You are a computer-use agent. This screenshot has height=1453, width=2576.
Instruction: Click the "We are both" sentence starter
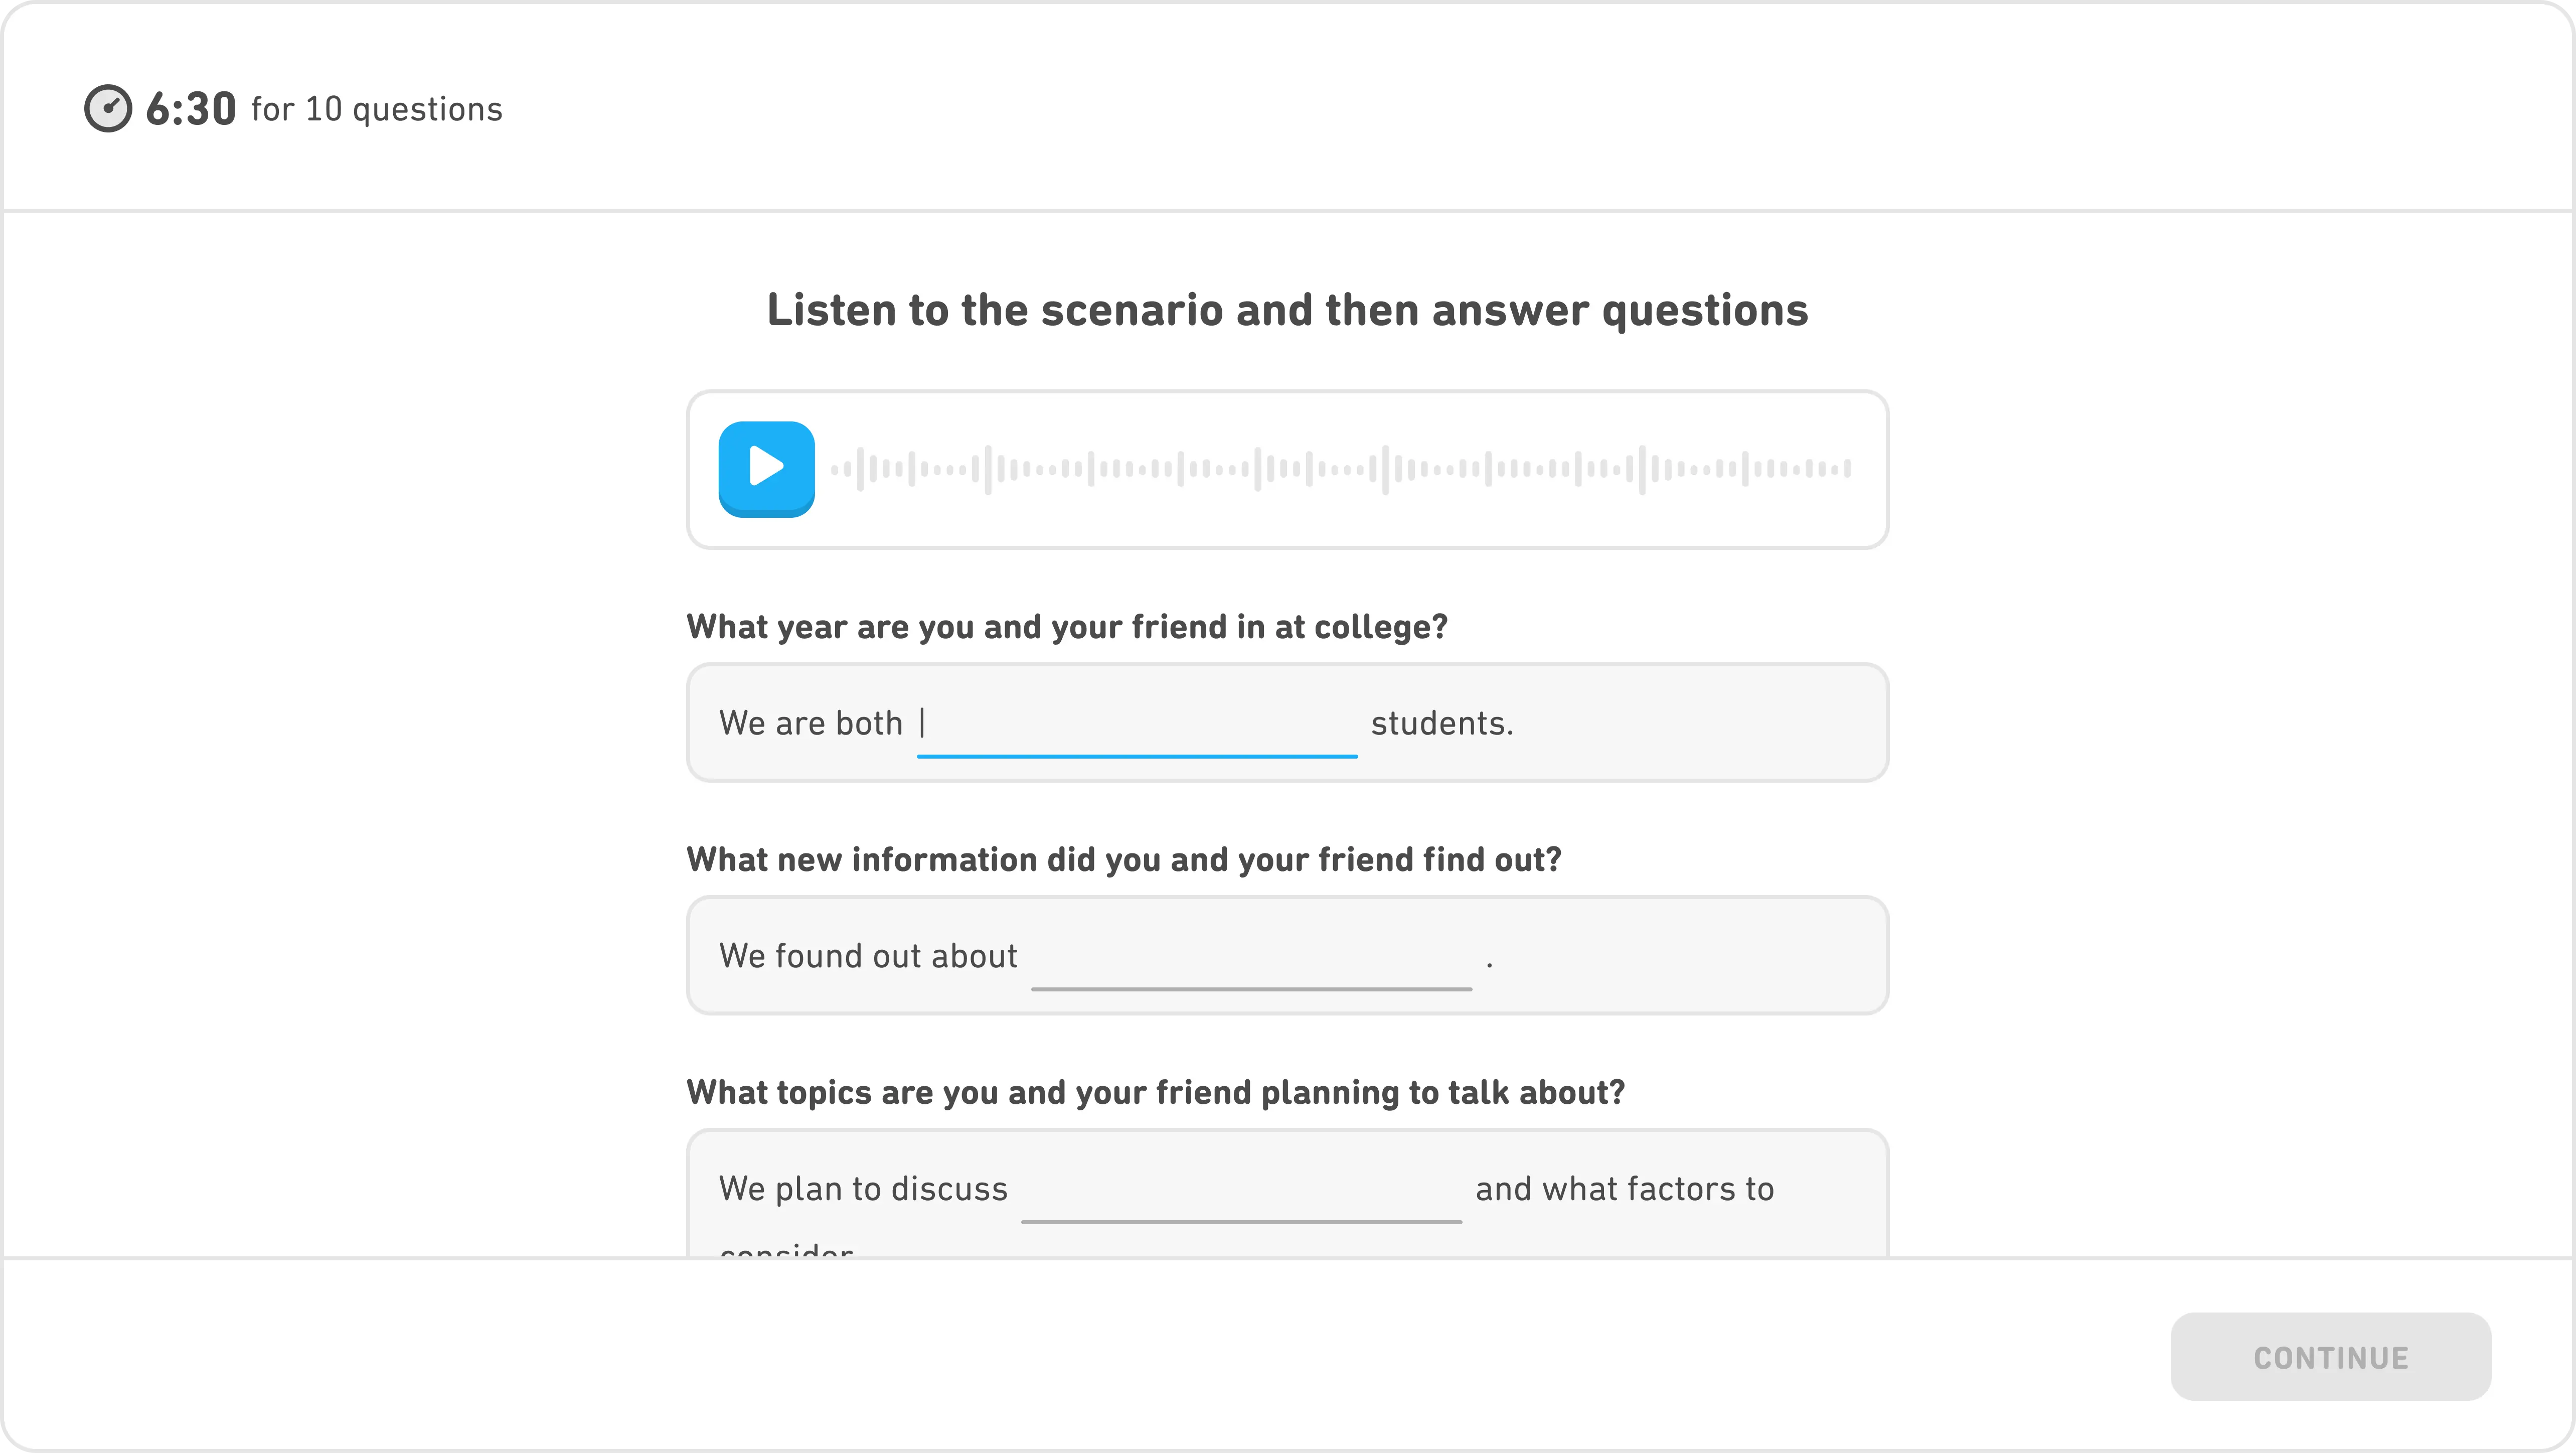(x=810, y=724)
